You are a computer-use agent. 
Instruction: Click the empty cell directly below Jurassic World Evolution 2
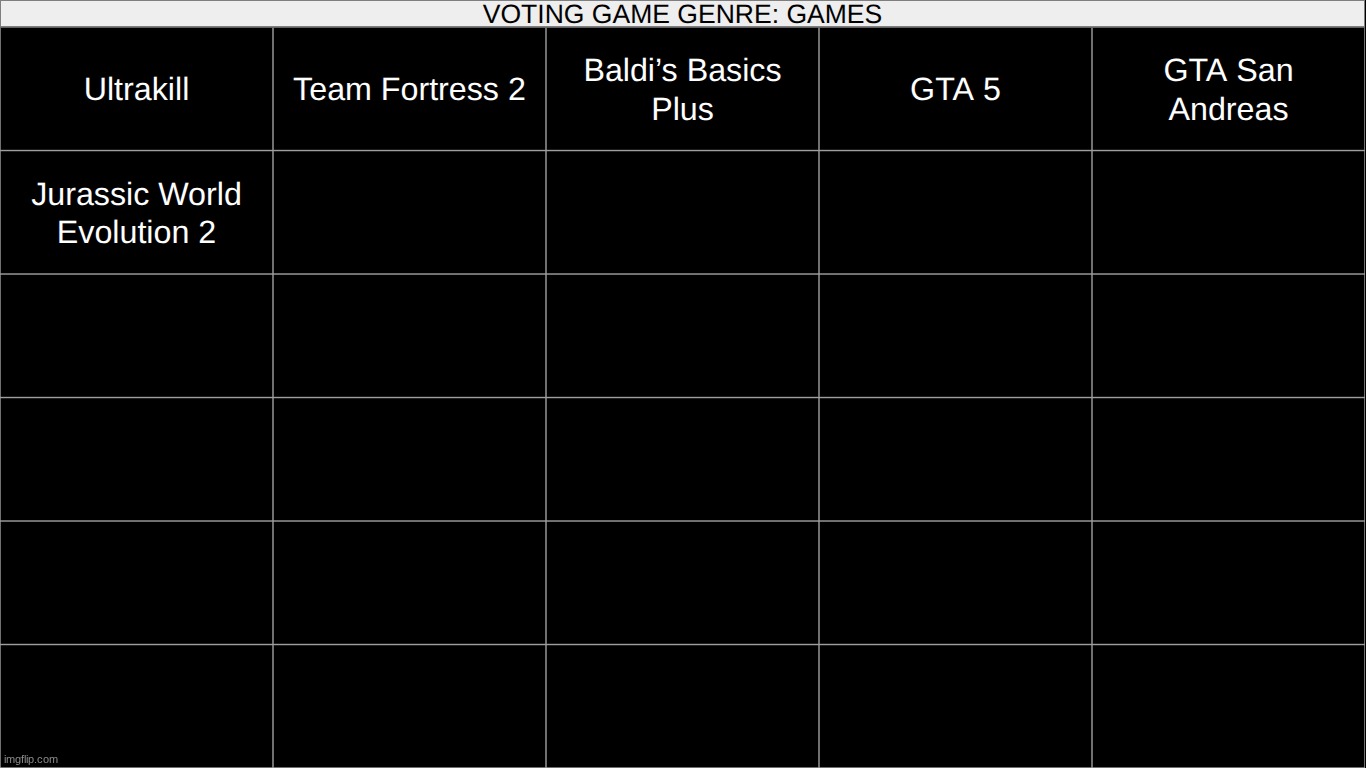136,336
